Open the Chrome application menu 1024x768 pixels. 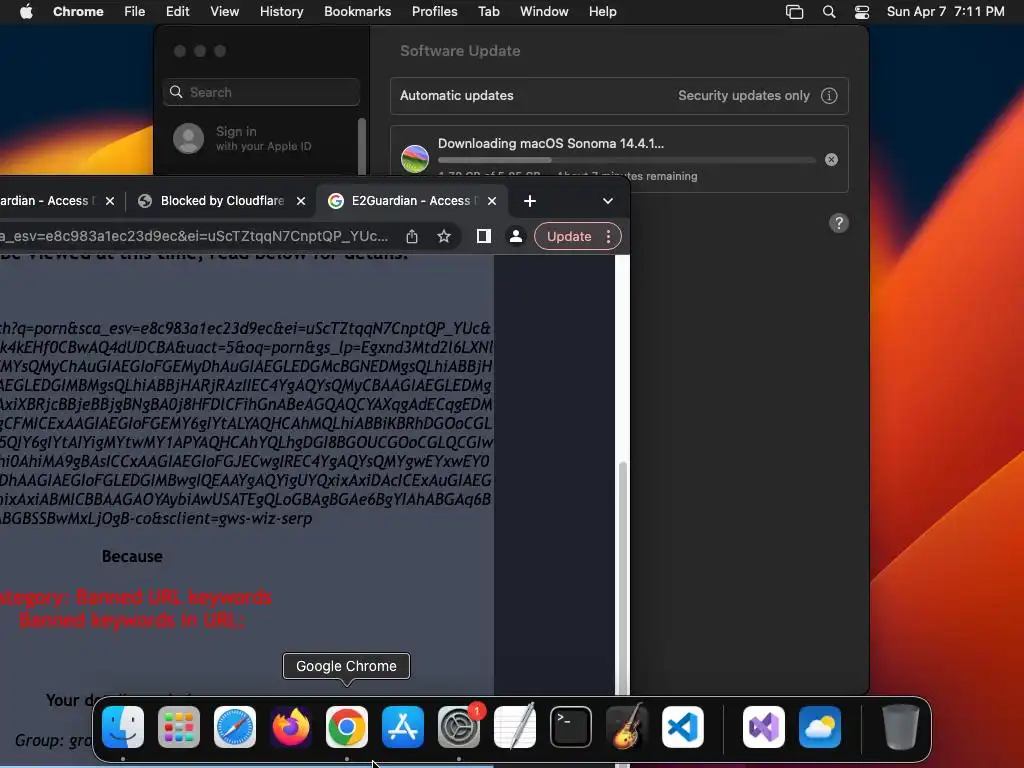click(78, 12)
